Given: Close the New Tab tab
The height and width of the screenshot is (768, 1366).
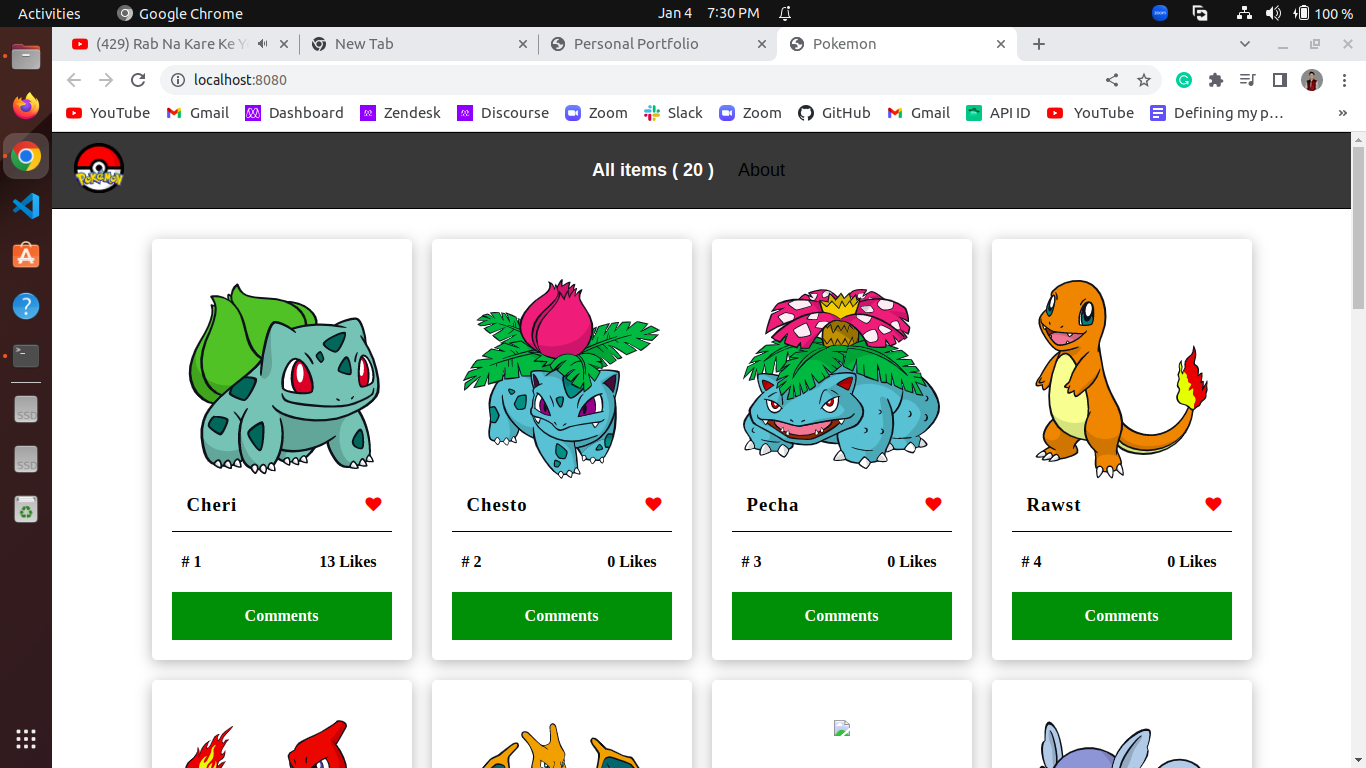Looking at the screenshot, I should click(523, 44).
